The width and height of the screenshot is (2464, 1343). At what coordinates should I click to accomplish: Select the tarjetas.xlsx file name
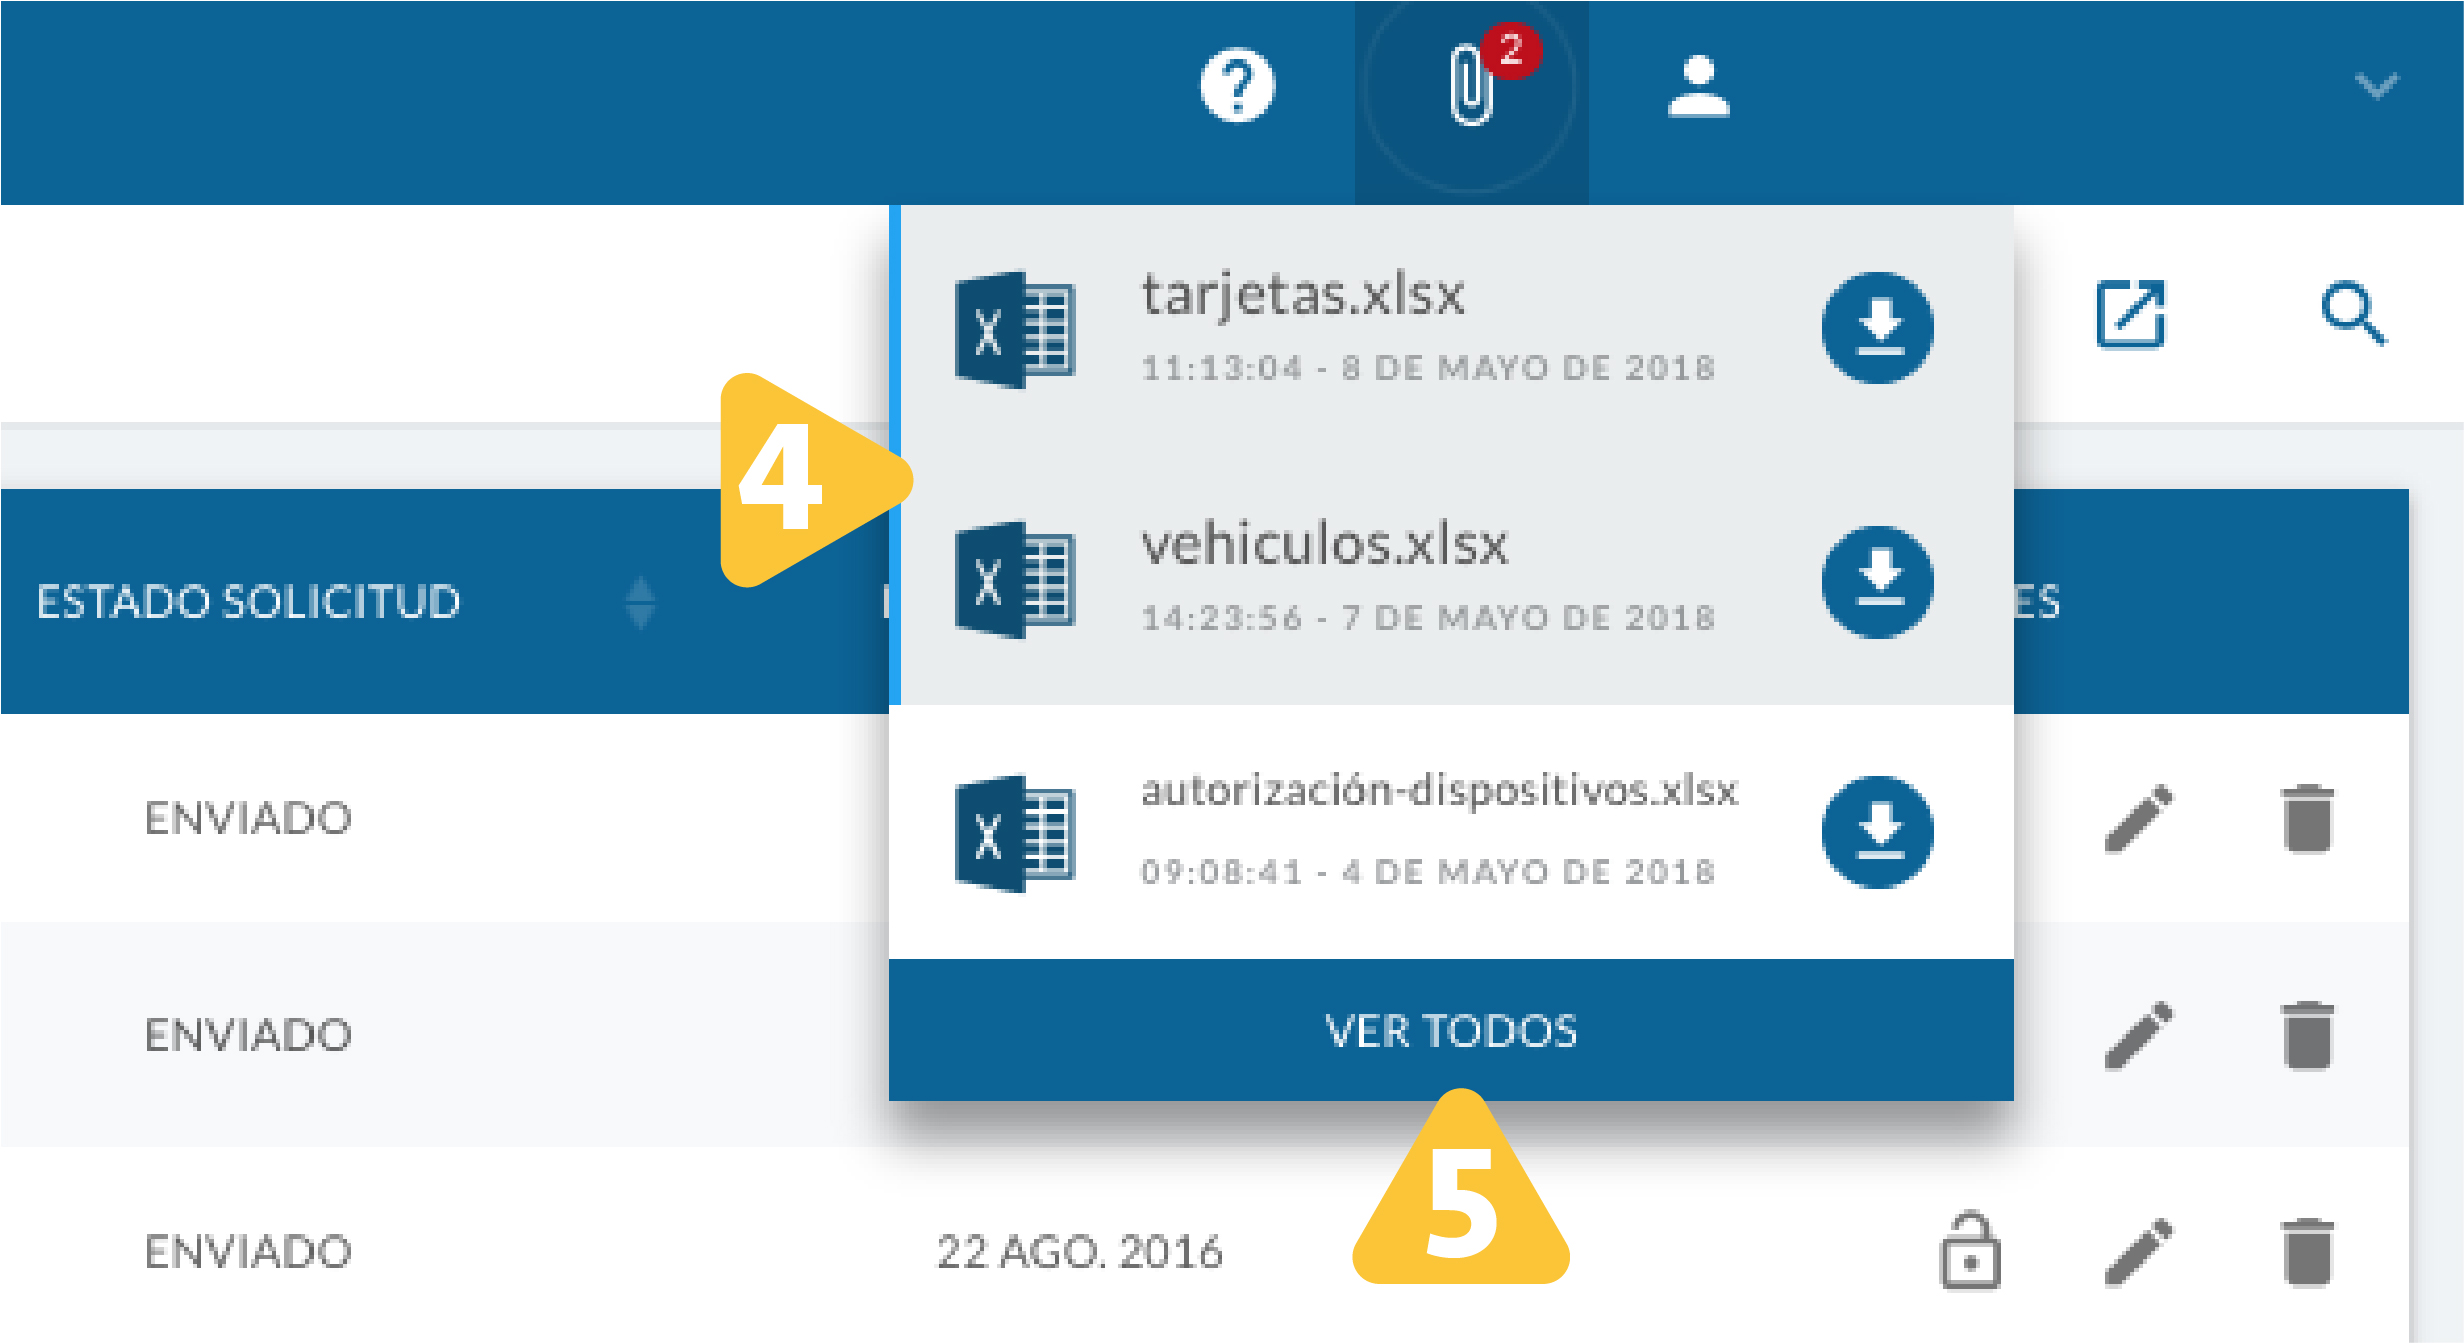pos(1302,295)
